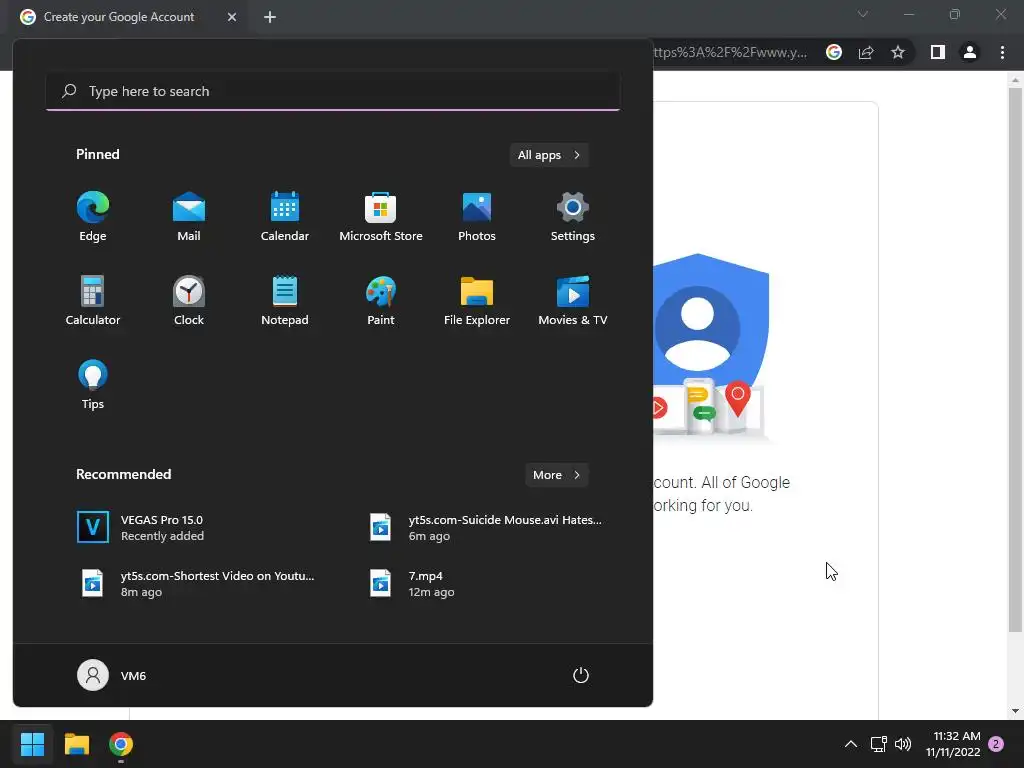The width and height of the screenshot is (1024, 768).
Task: Launch the Calculator app
Action: point(93,301)
